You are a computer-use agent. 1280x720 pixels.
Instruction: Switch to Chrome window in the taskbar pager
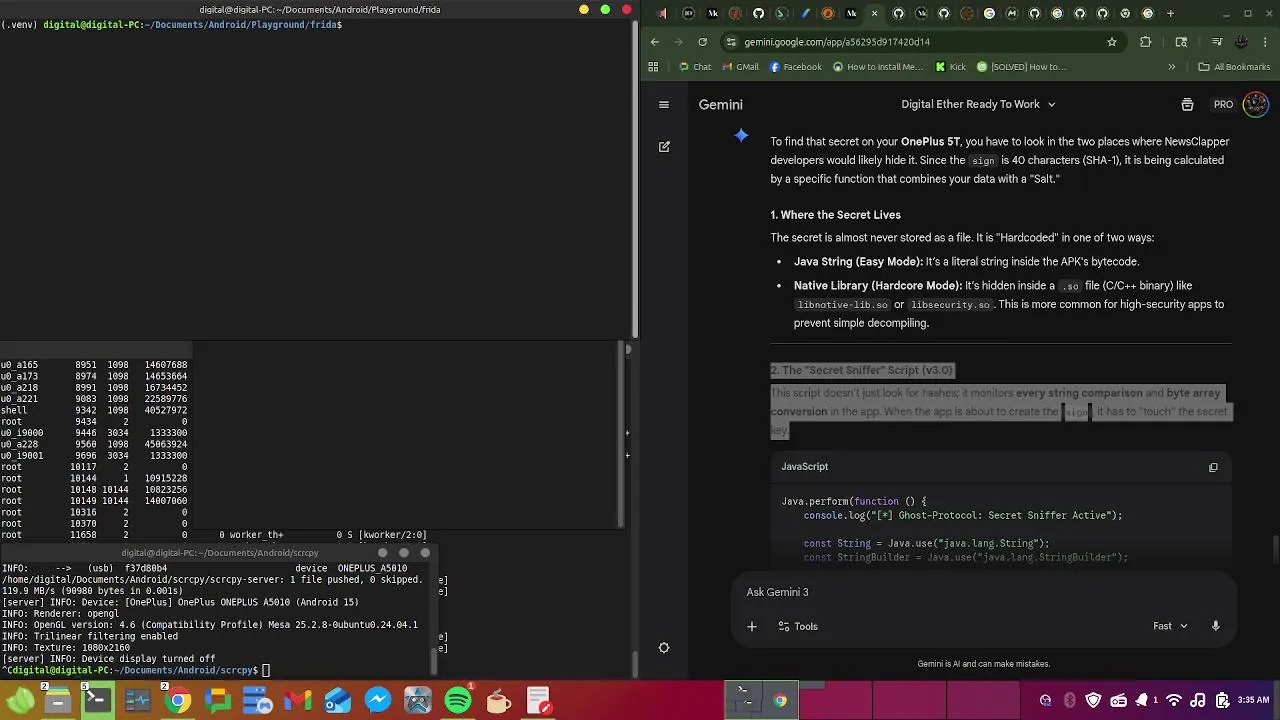click(781, 700)
